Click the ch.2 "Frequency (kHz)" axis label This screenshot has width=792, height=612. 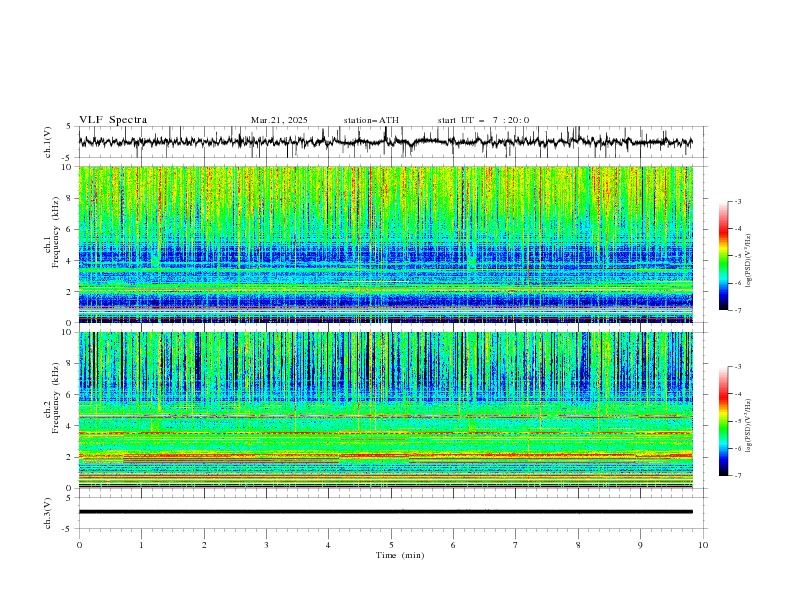point(56,398)
